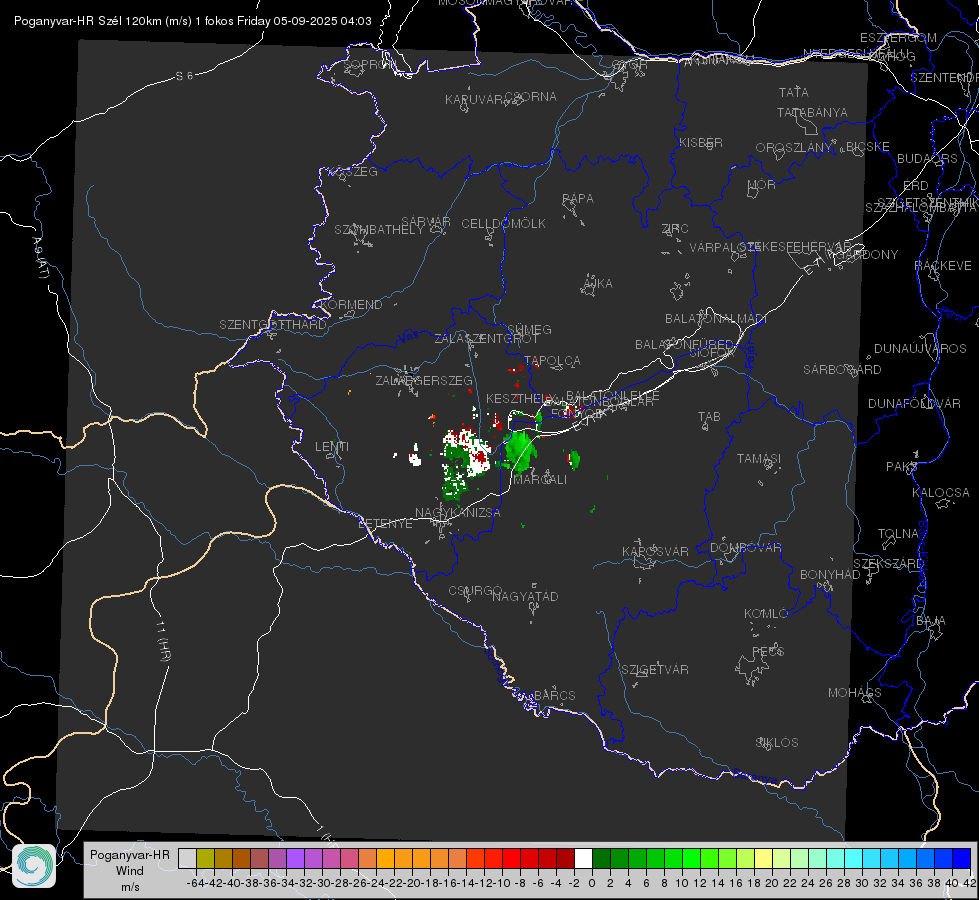Click the CSORNA city label
Viewport: 979px width, 900px height.
(531, 97)
